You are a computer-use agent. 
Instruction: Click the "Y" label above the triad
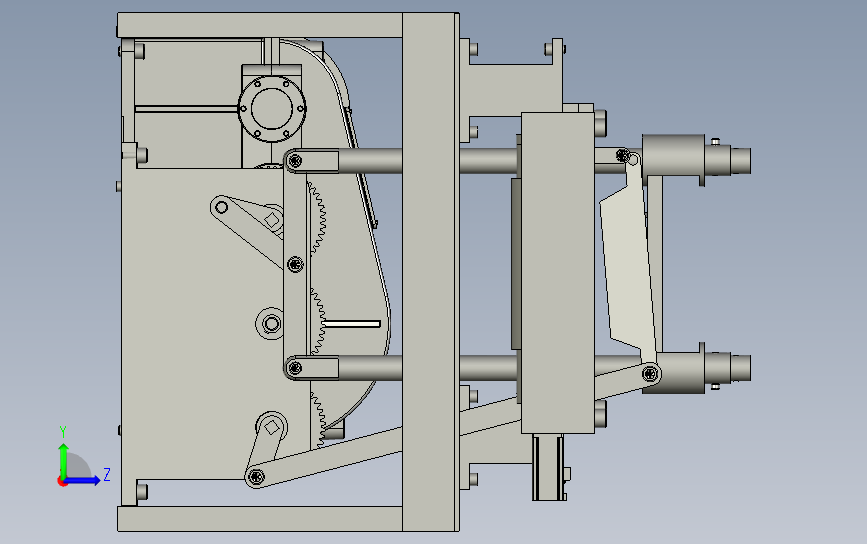click(63, 432)
